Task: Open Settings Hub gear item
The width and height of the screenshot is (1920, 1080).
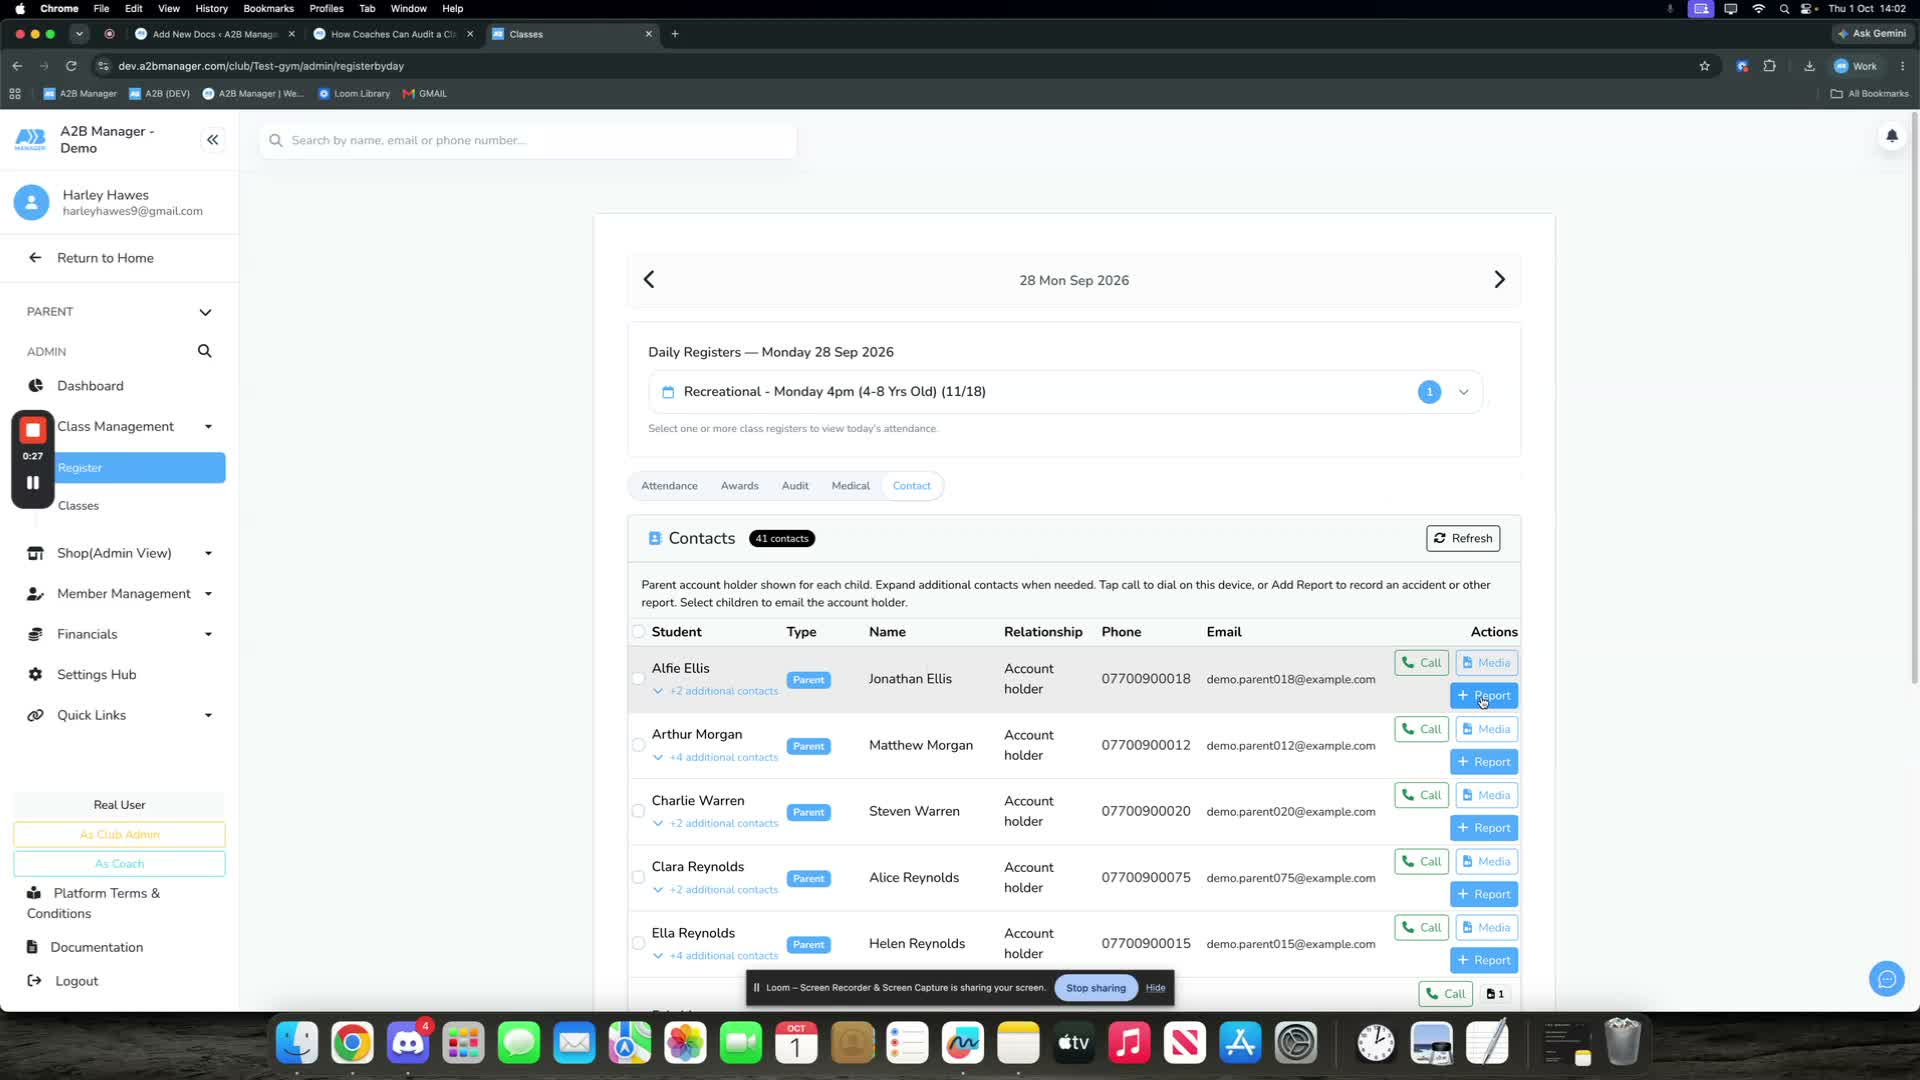Action: click(96, 675)
